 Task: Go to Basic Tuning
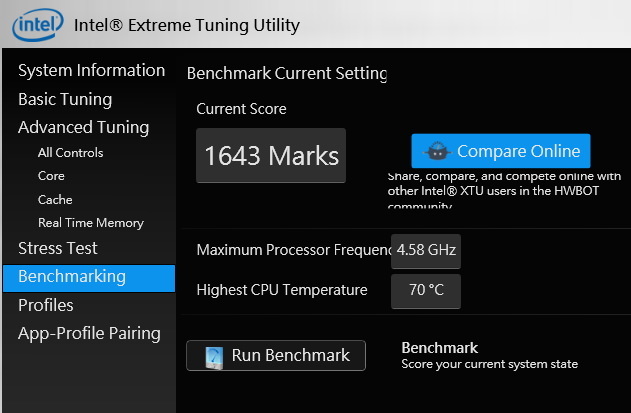tap(65, 99)
